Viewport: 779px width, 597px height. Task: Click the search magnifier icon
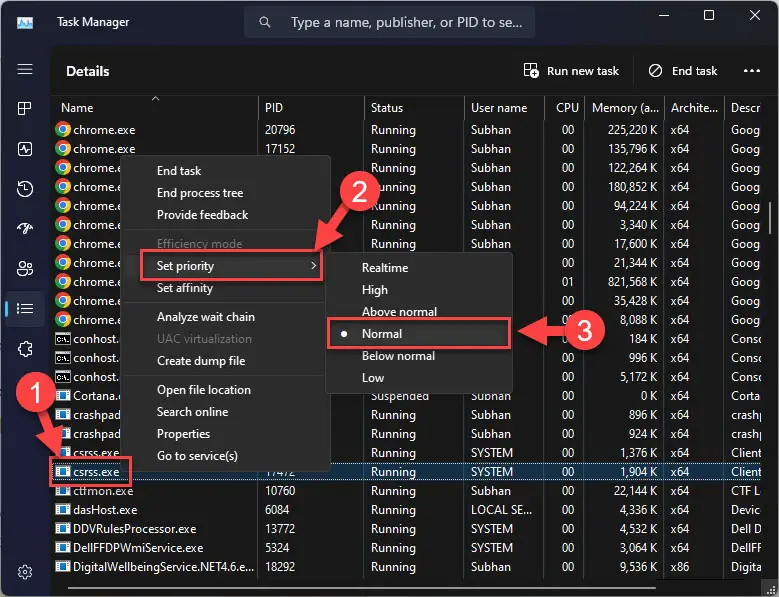click(265, 22)
